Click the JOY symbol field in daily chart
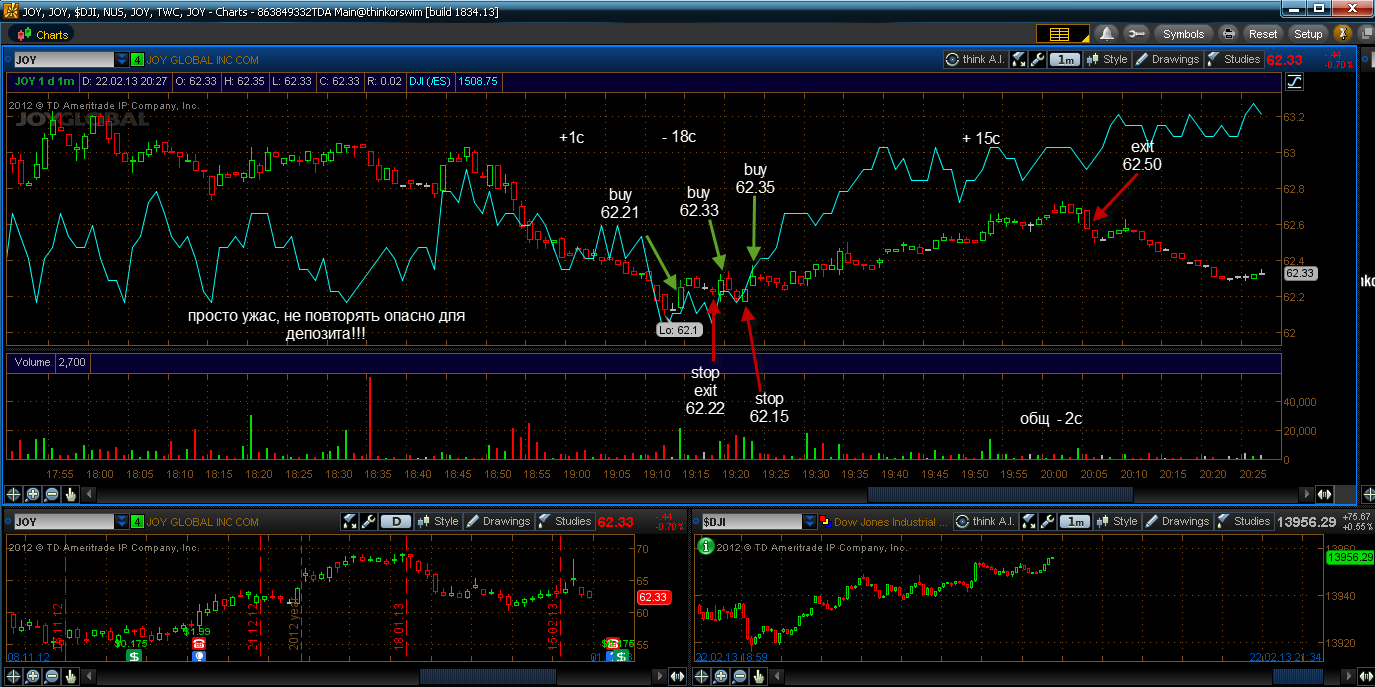Viewport: 1375px width, 687px height. coord(62,521)
